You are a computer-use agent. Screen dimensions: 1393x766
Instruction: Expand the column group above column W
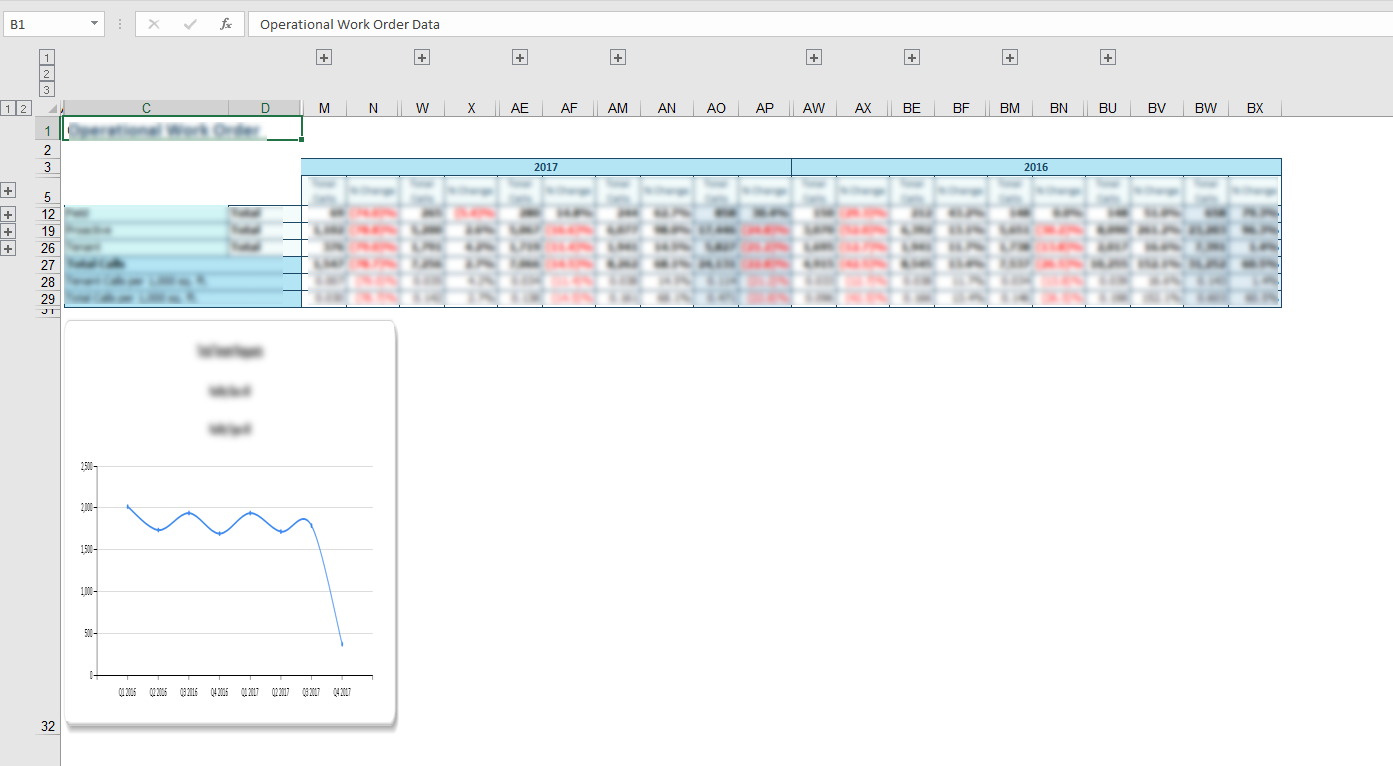[422, 58]
